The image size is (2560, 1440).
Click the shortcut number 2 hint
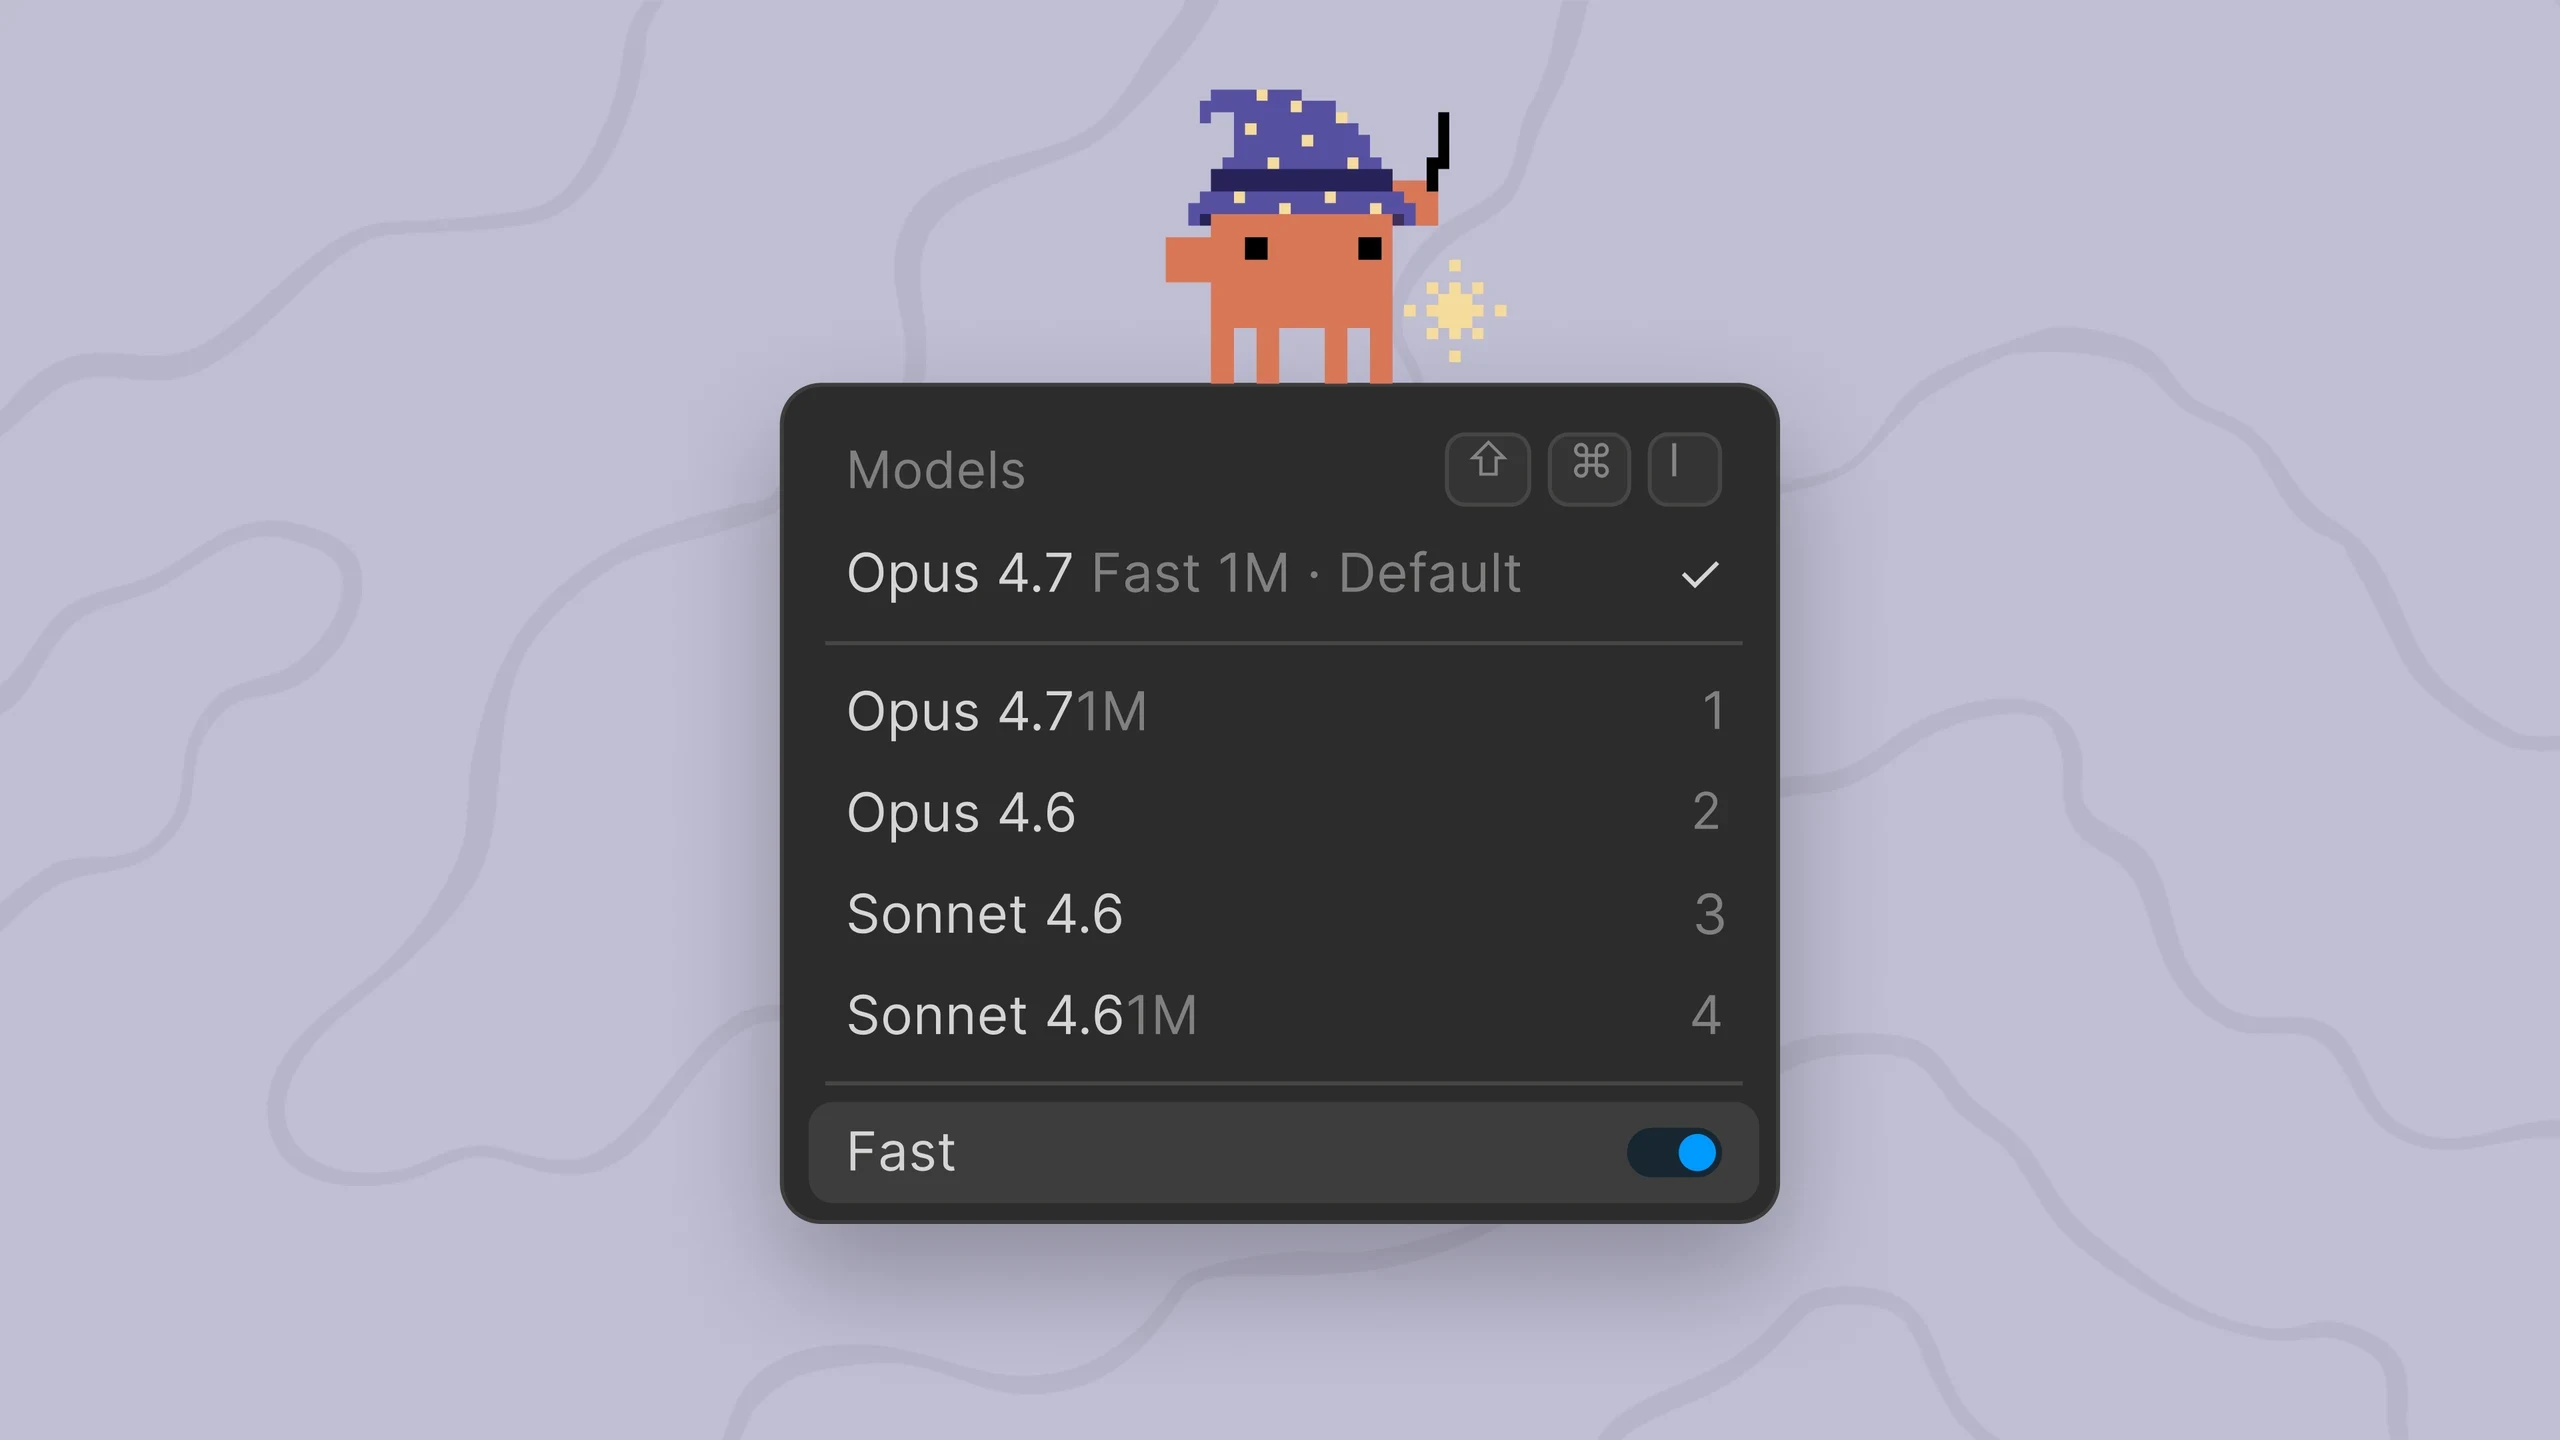tap(1707, 812)
